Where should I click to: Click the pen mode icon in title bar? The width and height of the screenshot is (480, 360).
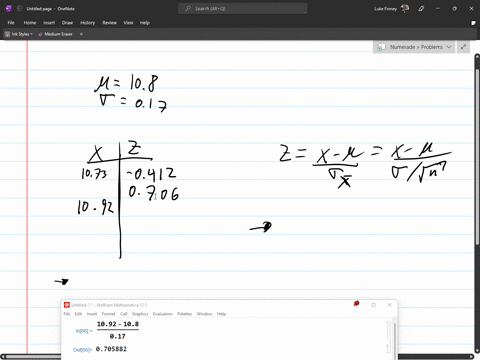[x=421, y=9]
